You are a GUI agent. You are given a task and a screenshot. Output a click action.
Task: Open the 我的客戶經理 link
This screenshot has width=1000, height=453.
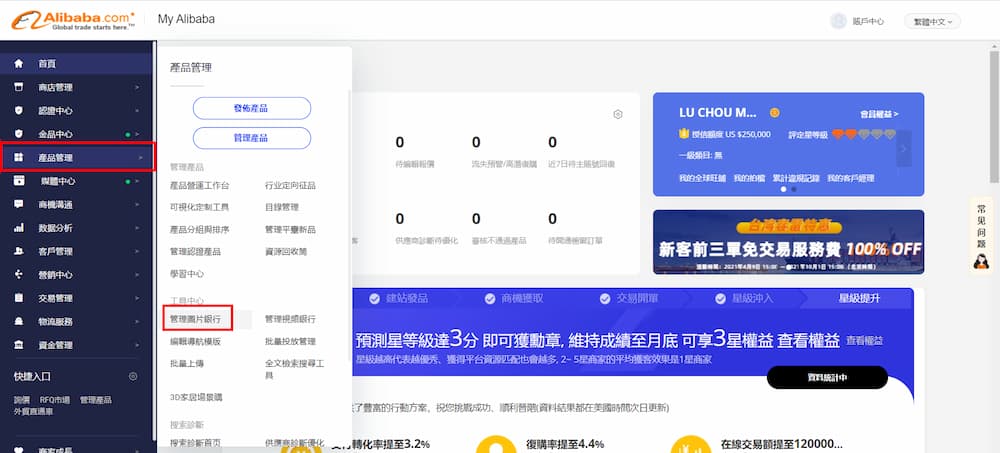851,178
